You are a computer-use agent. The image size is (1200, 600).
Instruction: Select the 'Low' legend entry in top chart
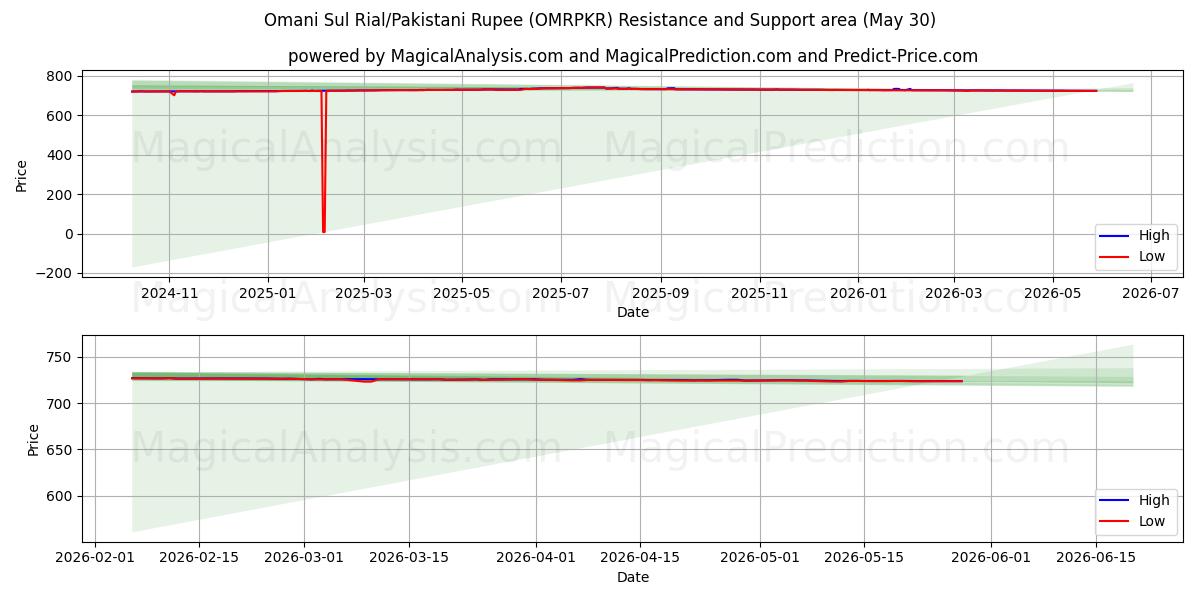coord(1135,256)
